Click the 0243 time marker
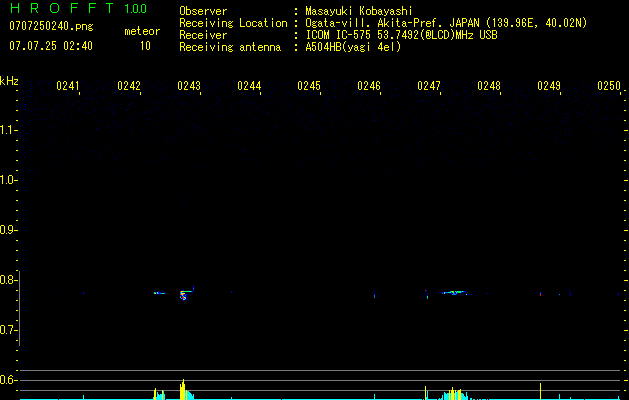Screen dimensions: 629x400 click(x=189, y=86)
